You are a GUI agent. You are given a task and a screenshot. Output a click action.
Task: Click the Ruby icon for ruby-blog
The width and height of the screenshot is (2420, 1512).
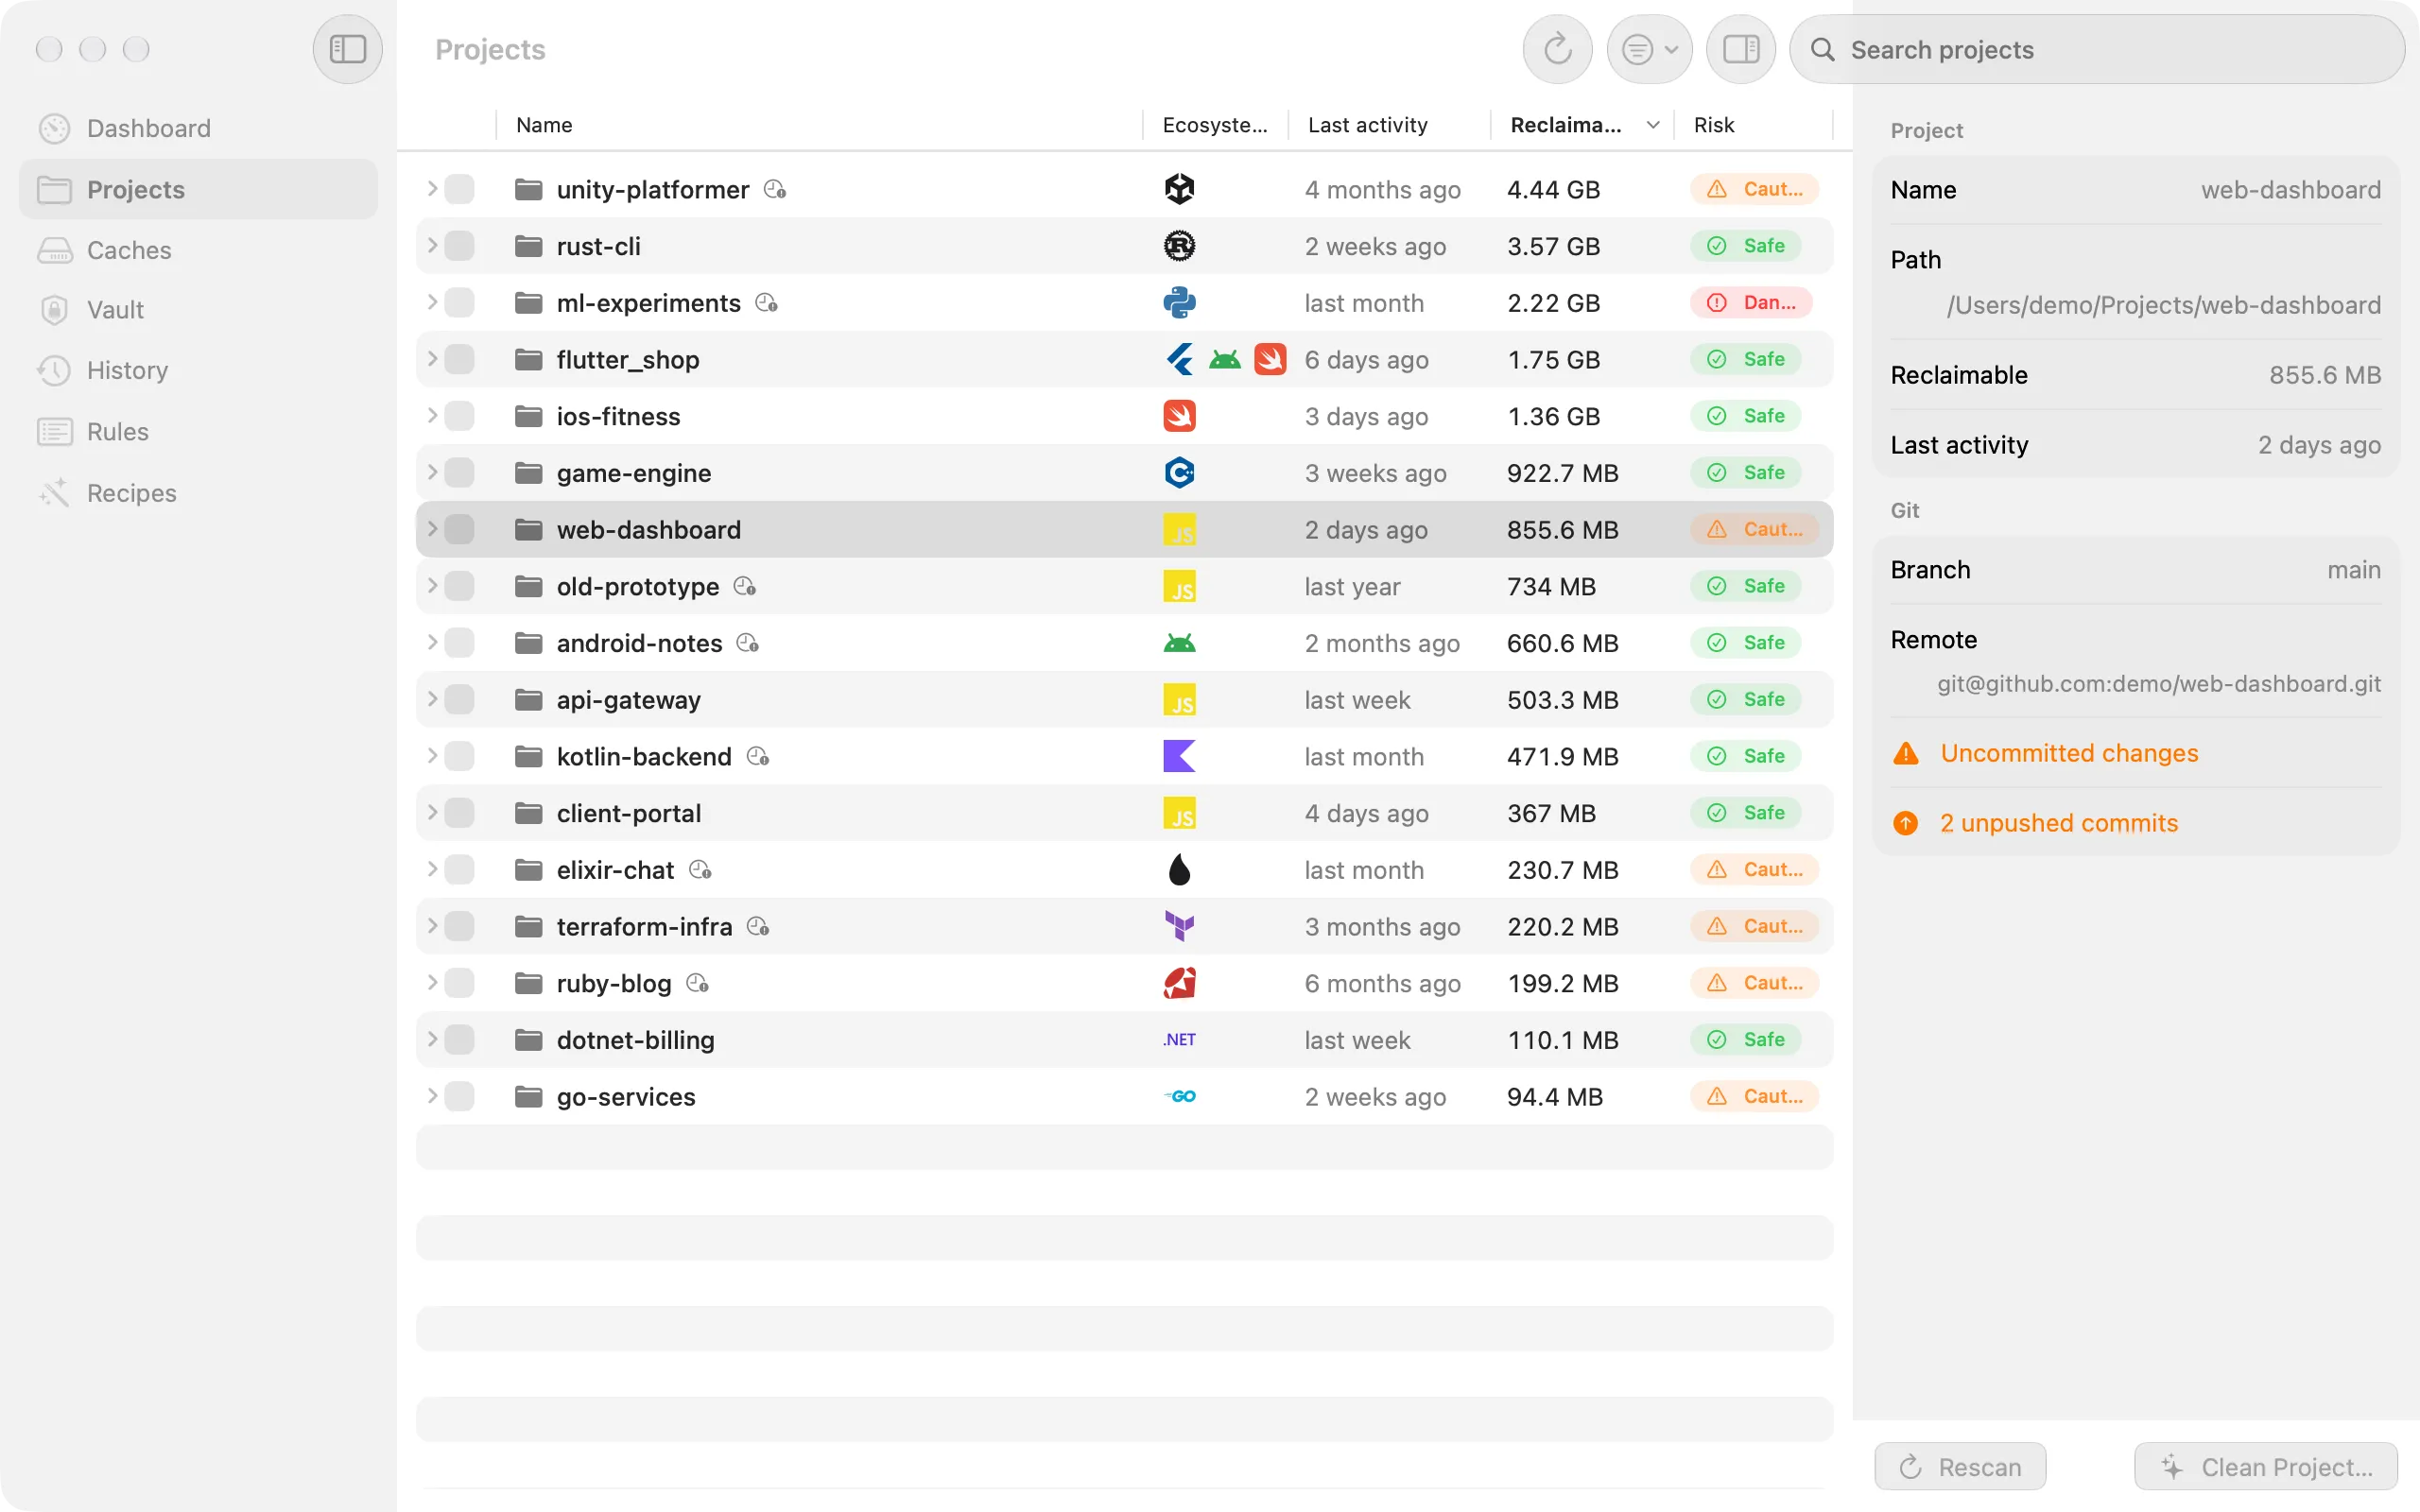[x=1179, y=983]
